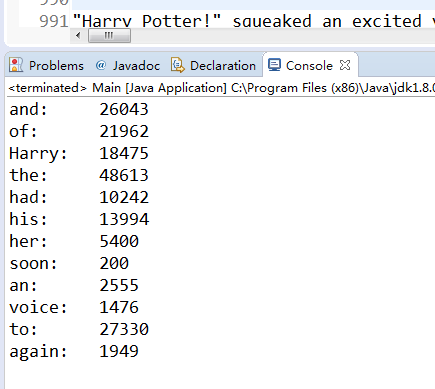This screenshot has height=389, width=435.
Task: Click the Problems view icon
Action: click(x=16, y=65)
